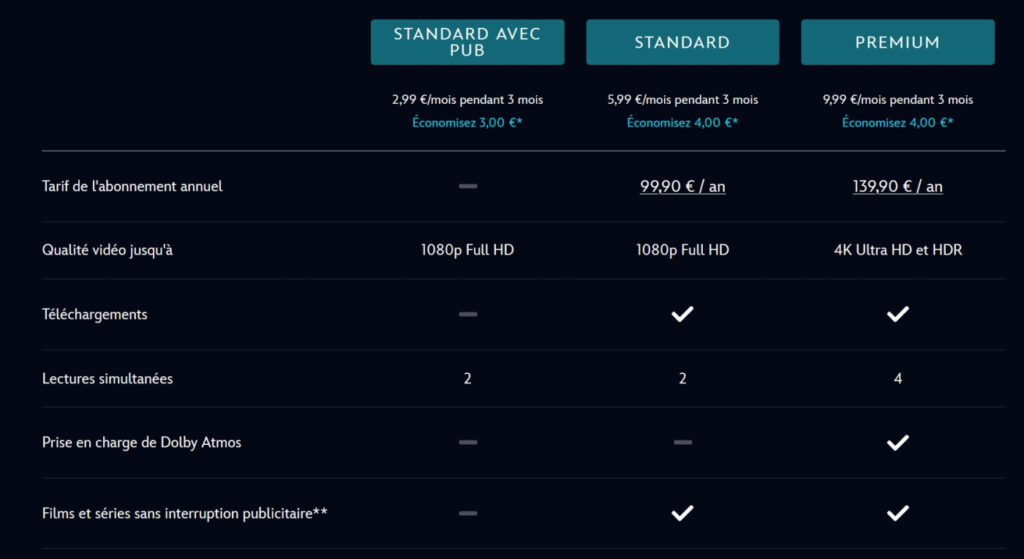
Task: Click the Téléchargements dash for Standard avec pub
Action: click(x=467, y=314)
